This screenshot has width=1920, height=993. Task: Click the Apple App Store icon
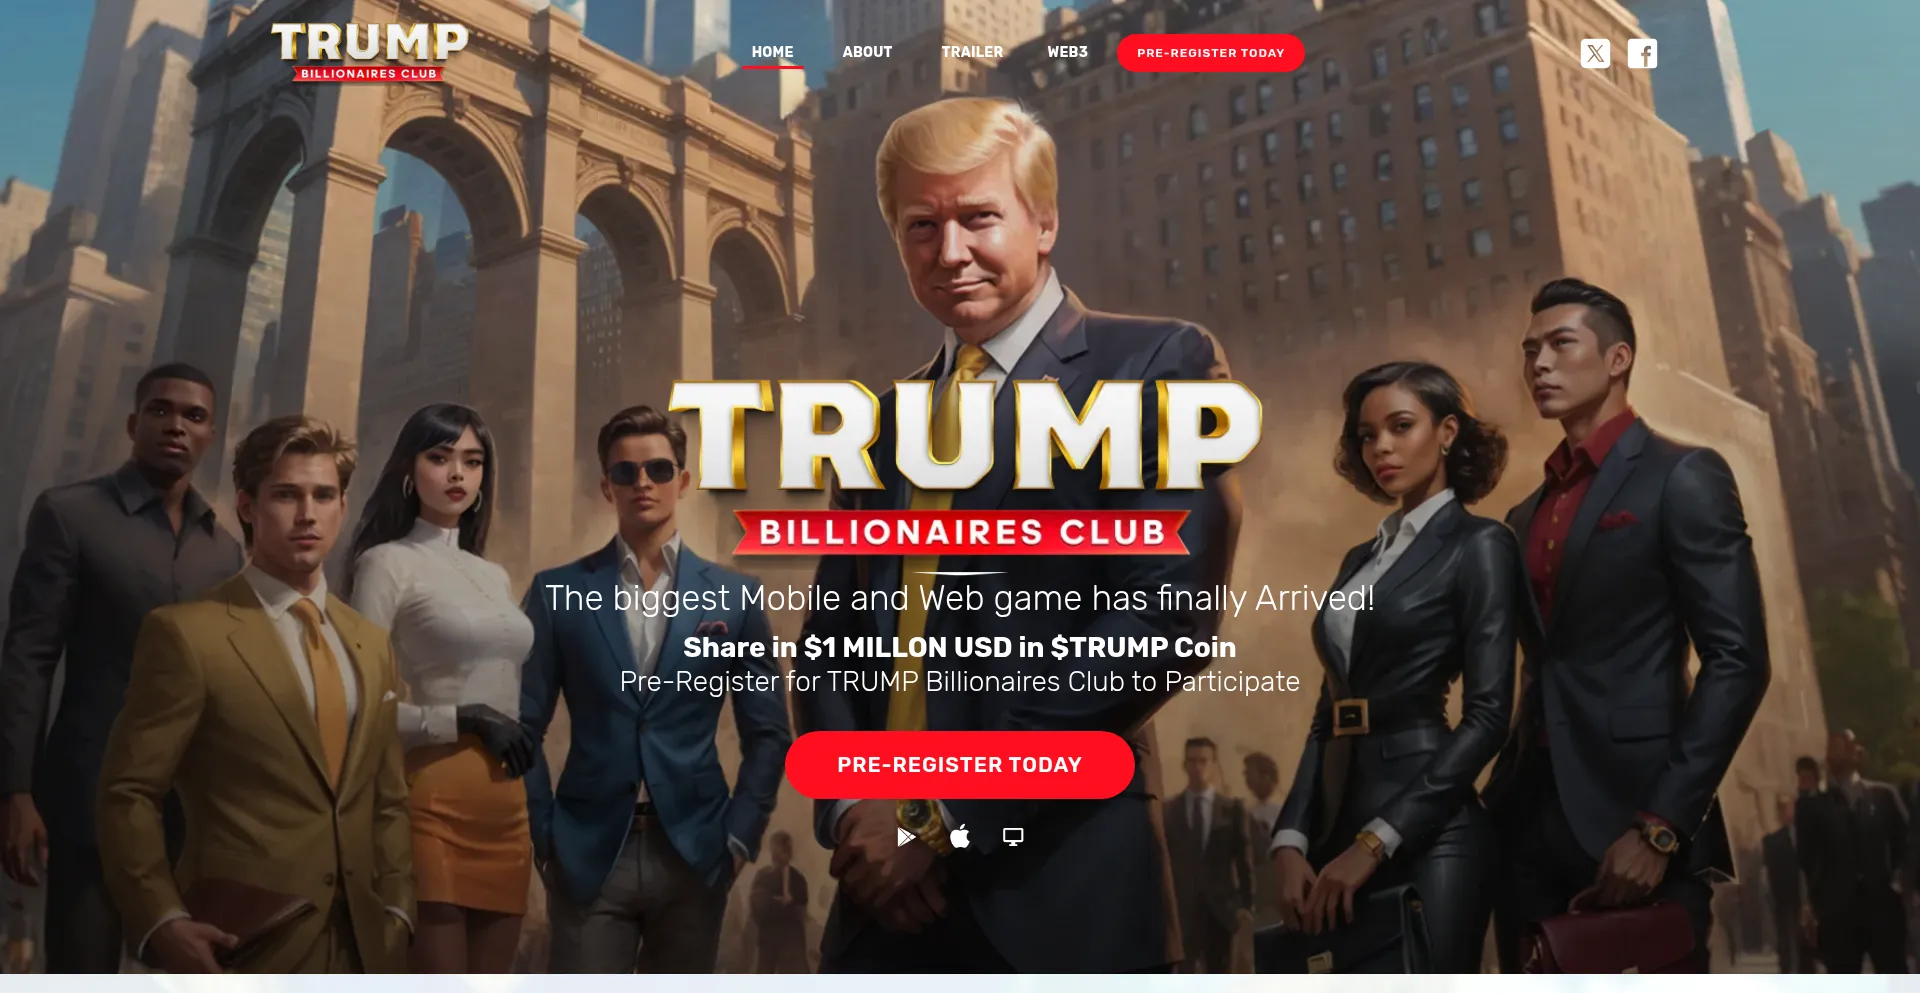(960, 836)
